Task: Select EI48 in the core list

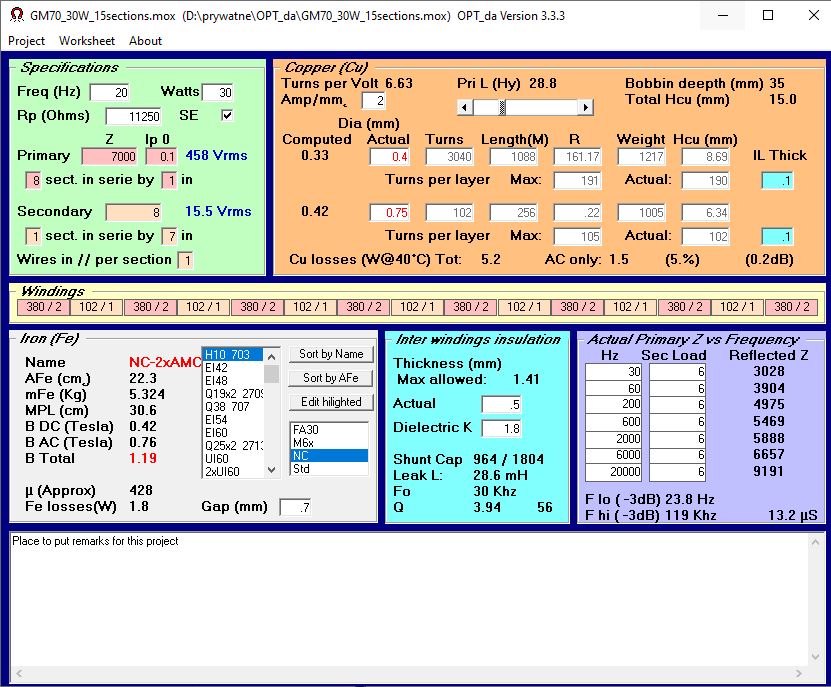Action: (233, 381)
